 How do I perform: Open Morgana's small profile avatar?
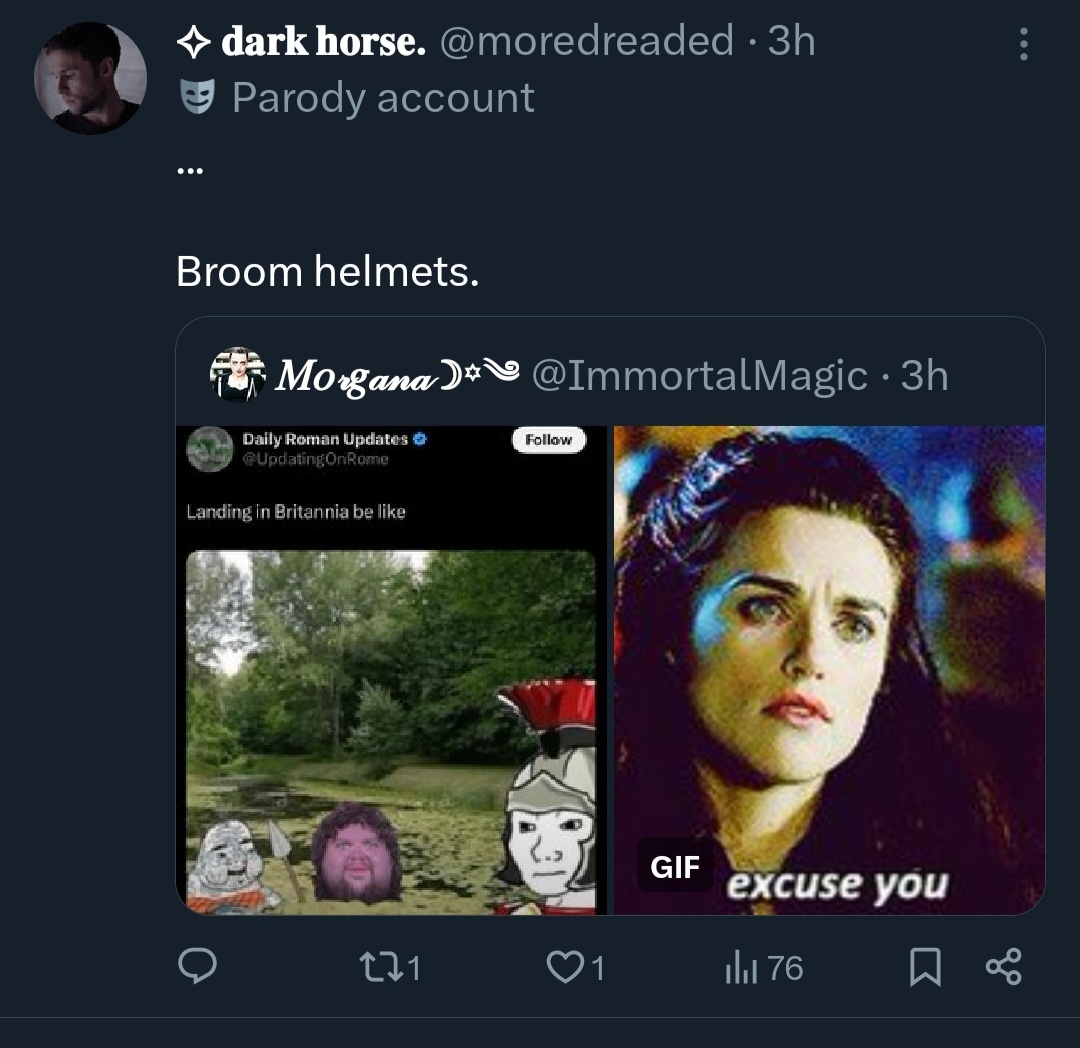pos(237,375)
